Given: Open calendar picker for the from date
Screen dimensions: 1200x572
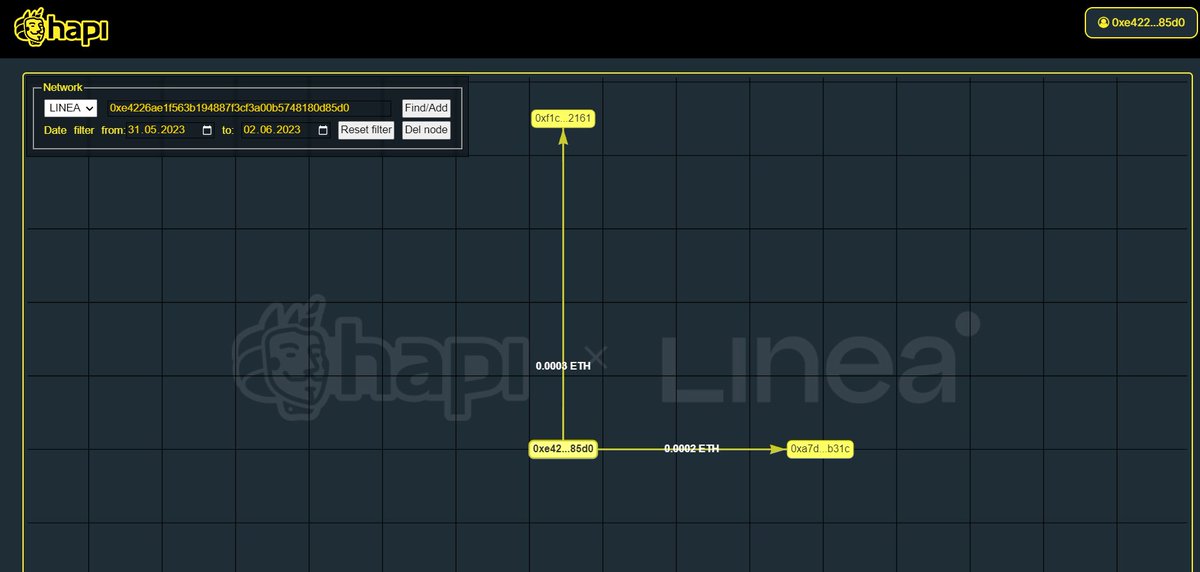Looking at the screenshot, I should click(x=207, y=130).
